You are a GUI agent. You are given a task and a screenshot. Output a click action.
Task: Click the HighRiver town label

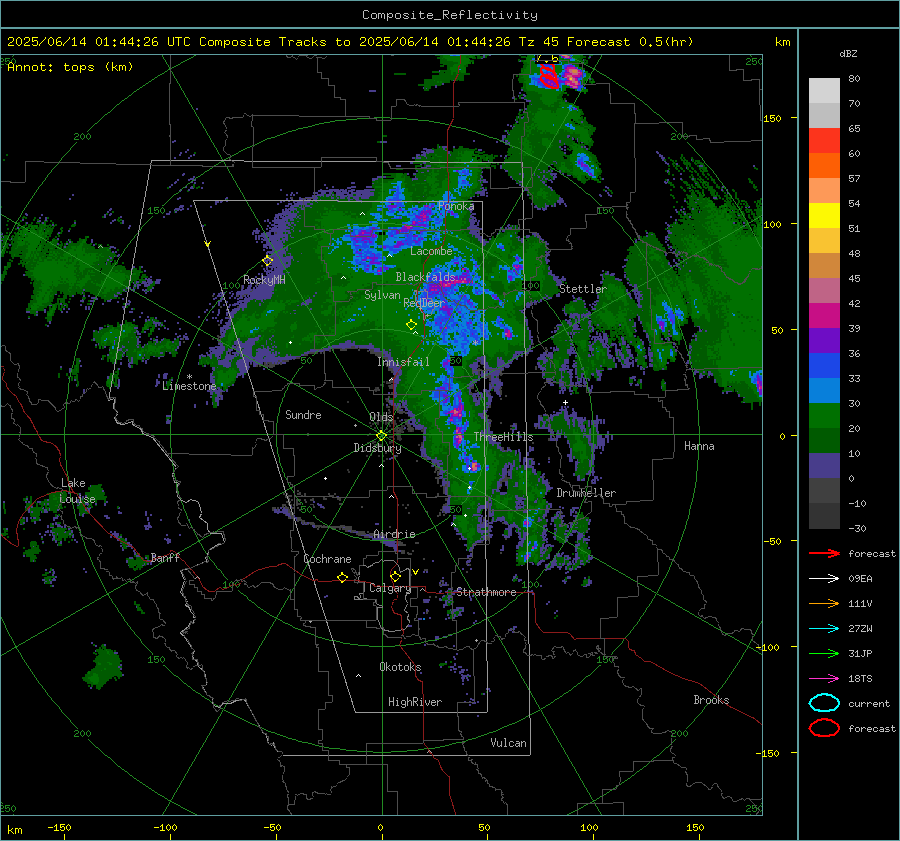coord(415,702)
